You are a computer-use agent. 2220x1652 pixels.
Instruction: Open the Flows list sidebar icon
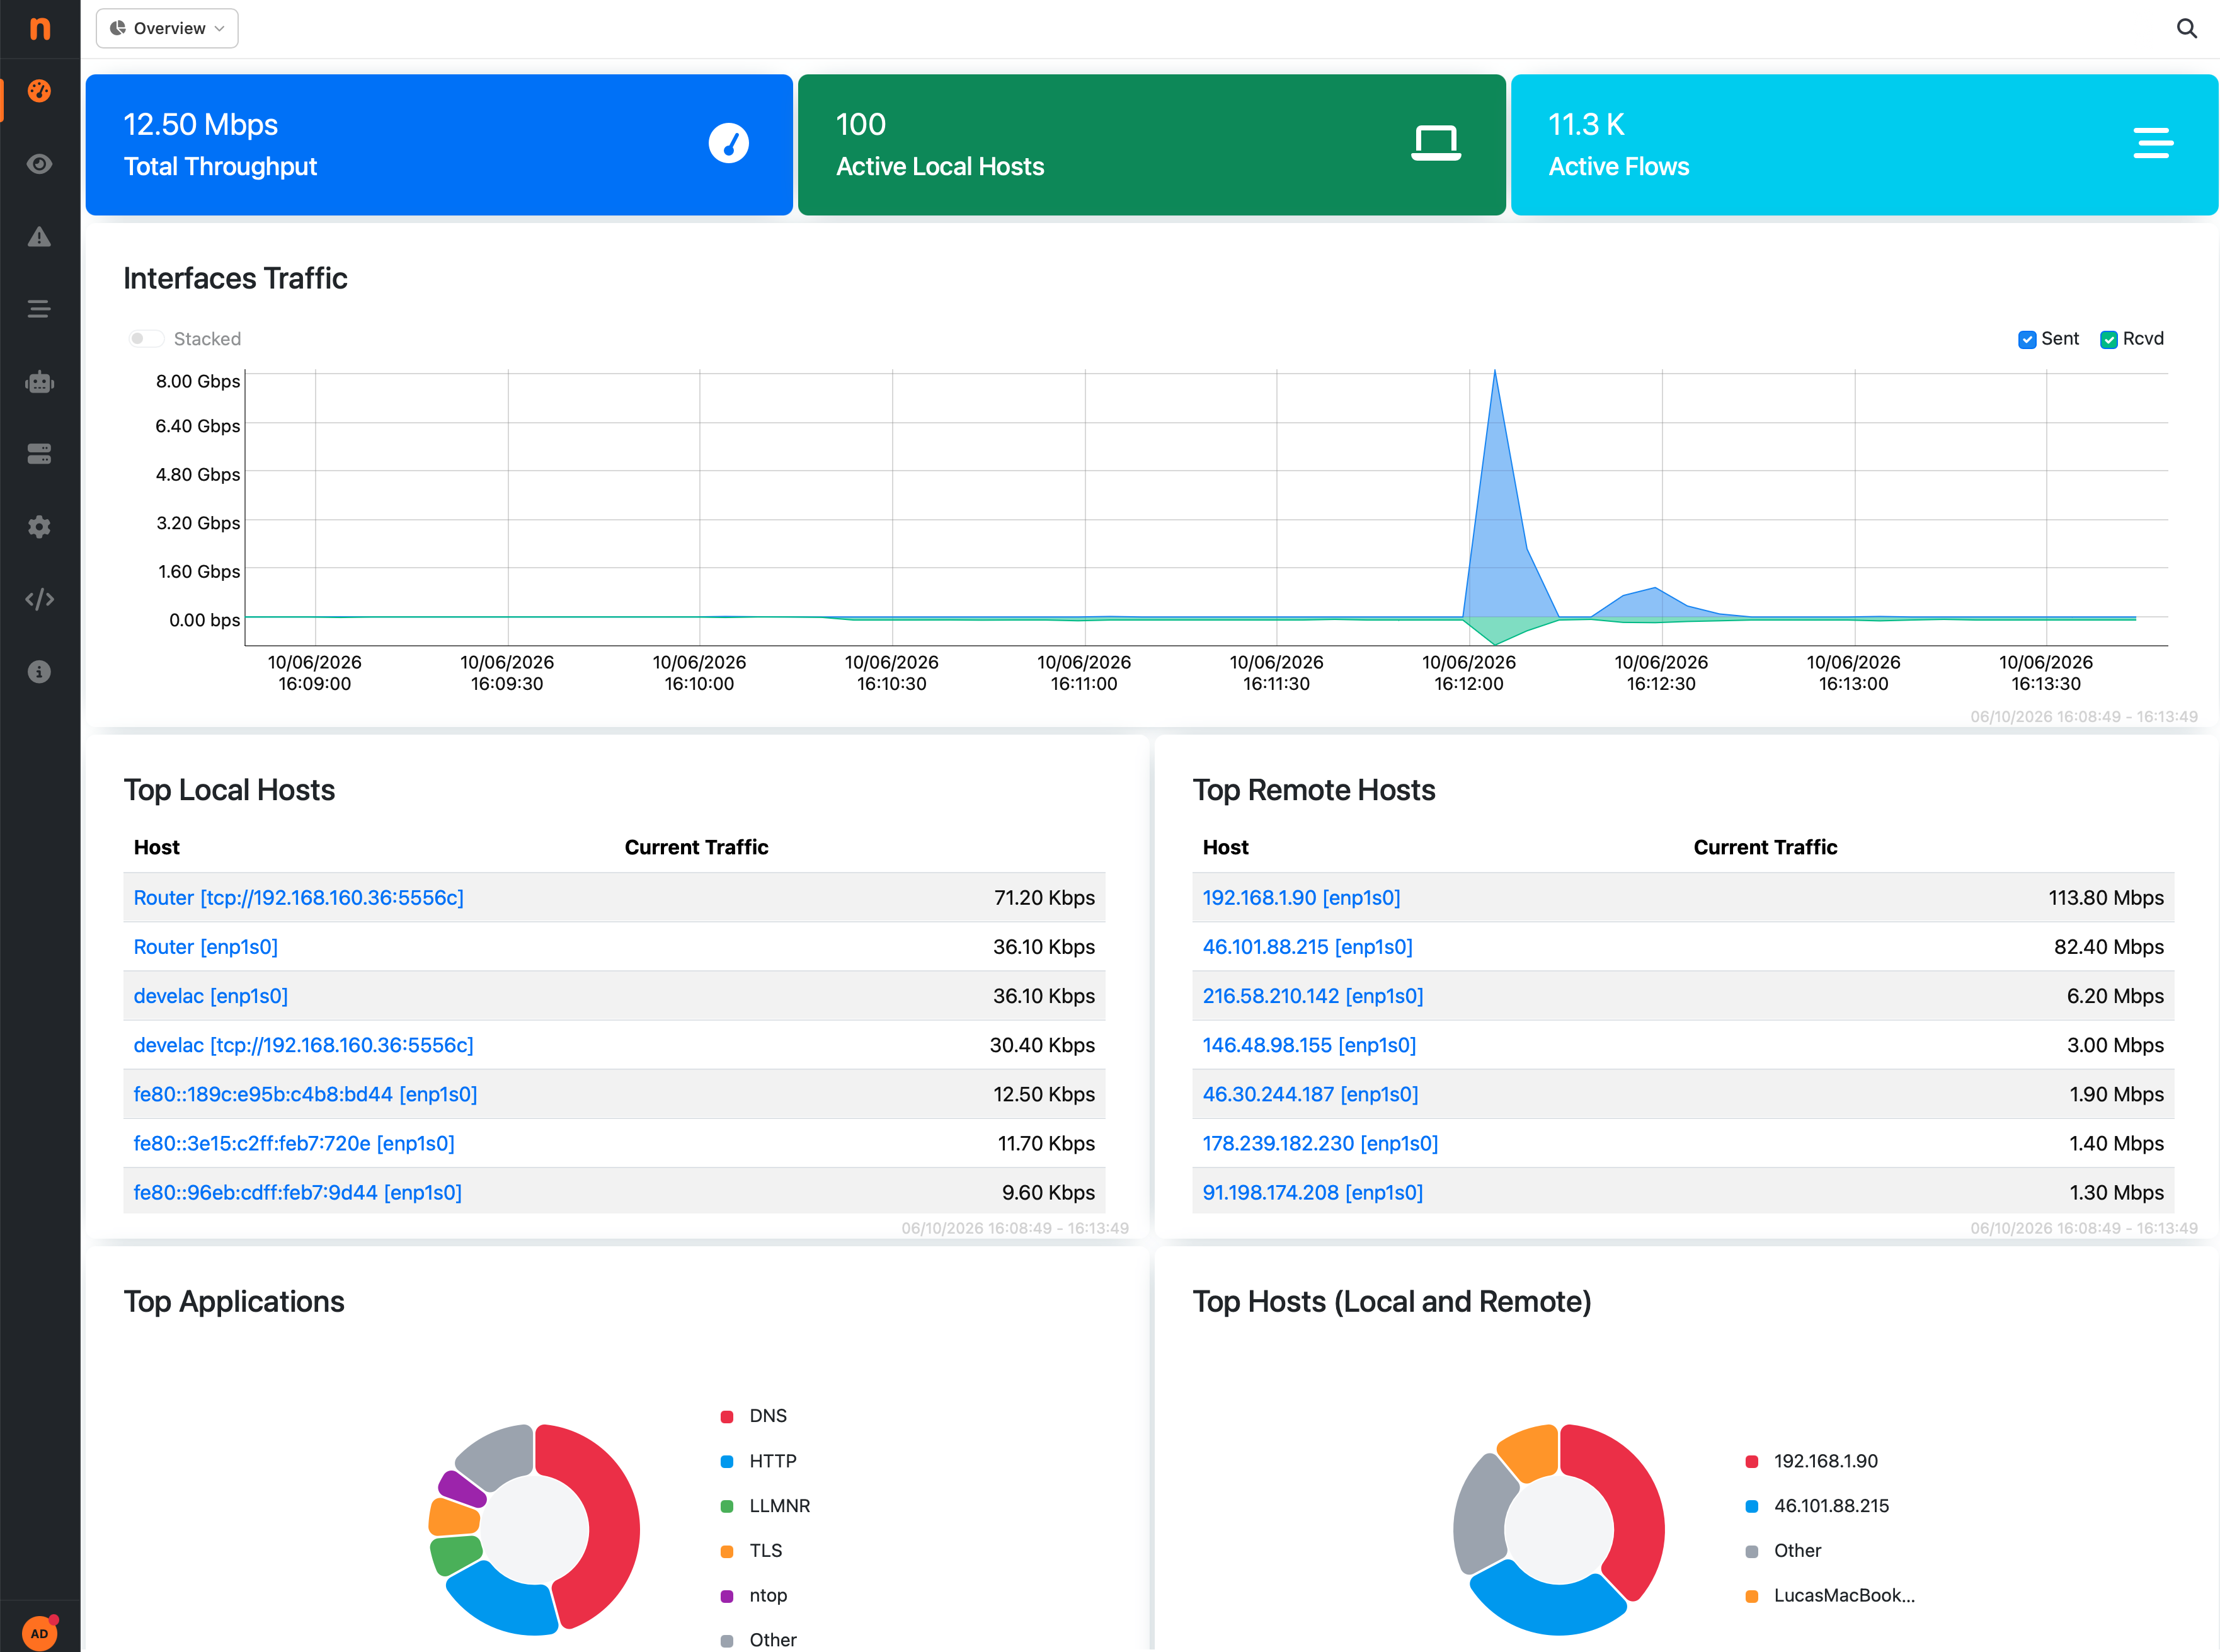pos(39,309)
